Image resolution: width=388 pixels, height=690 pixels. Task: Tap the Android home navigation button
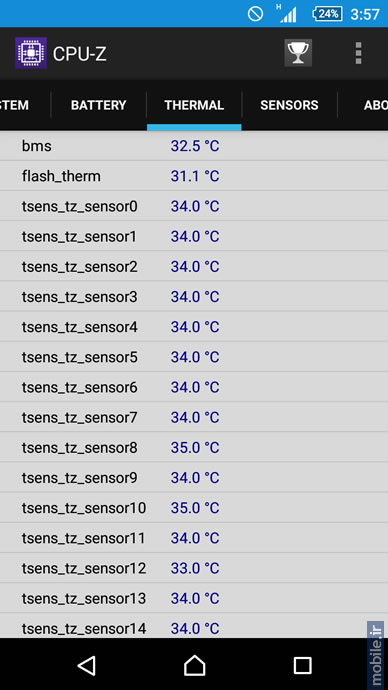click(194, 664)
